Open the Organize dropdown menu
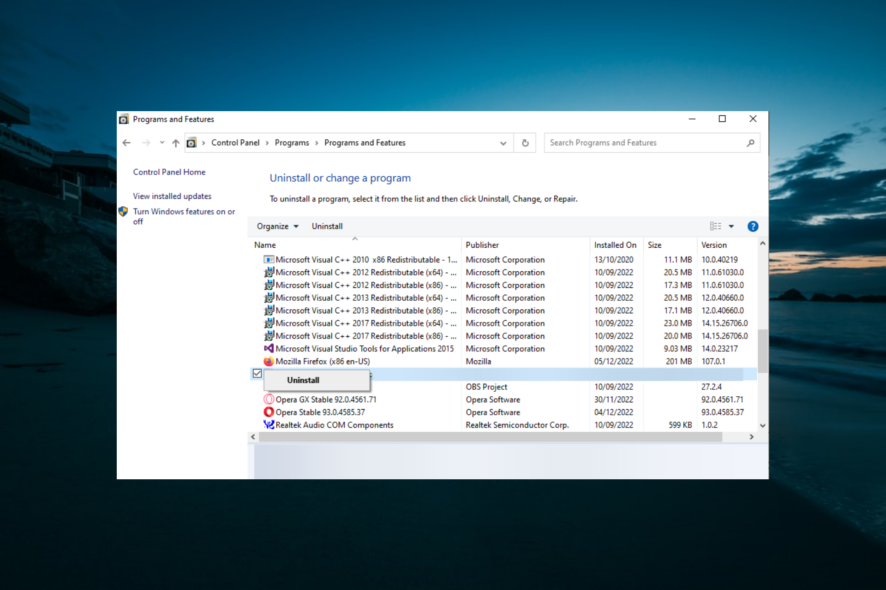This screenshot has height=590, width=886. click(277, 226)
